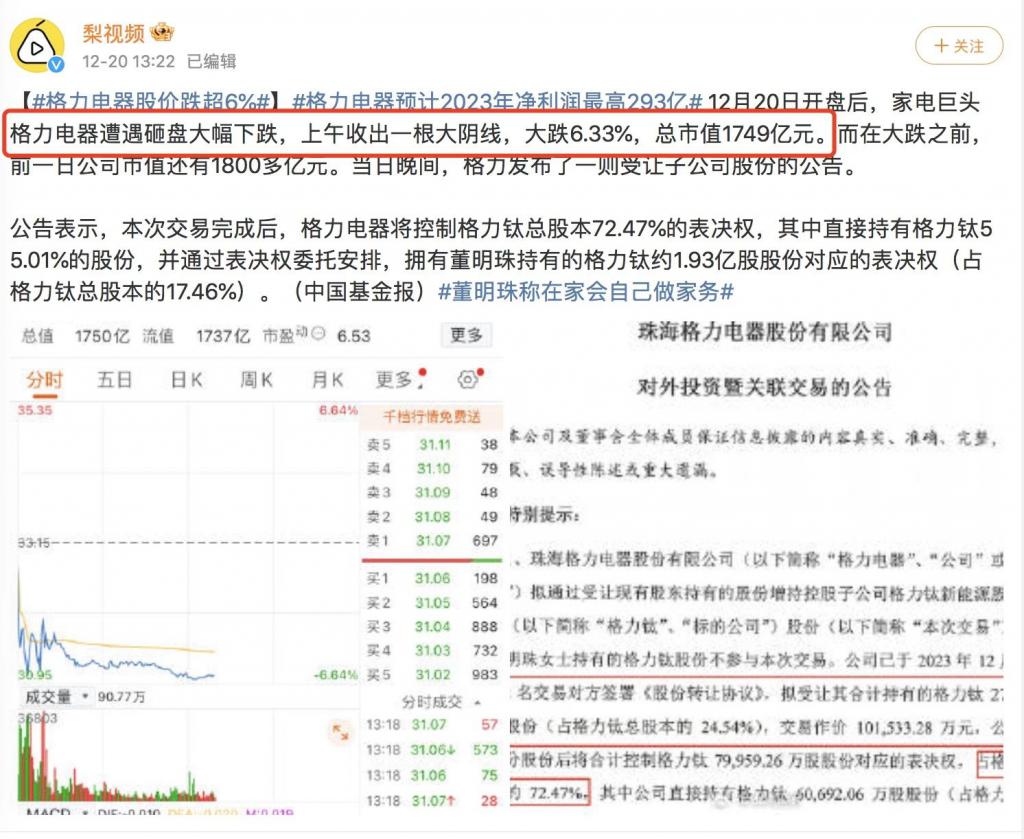Click the trade record with volume 28
Image resolution: width=1024 pixels, height=839 pixels.
point(432,800)
